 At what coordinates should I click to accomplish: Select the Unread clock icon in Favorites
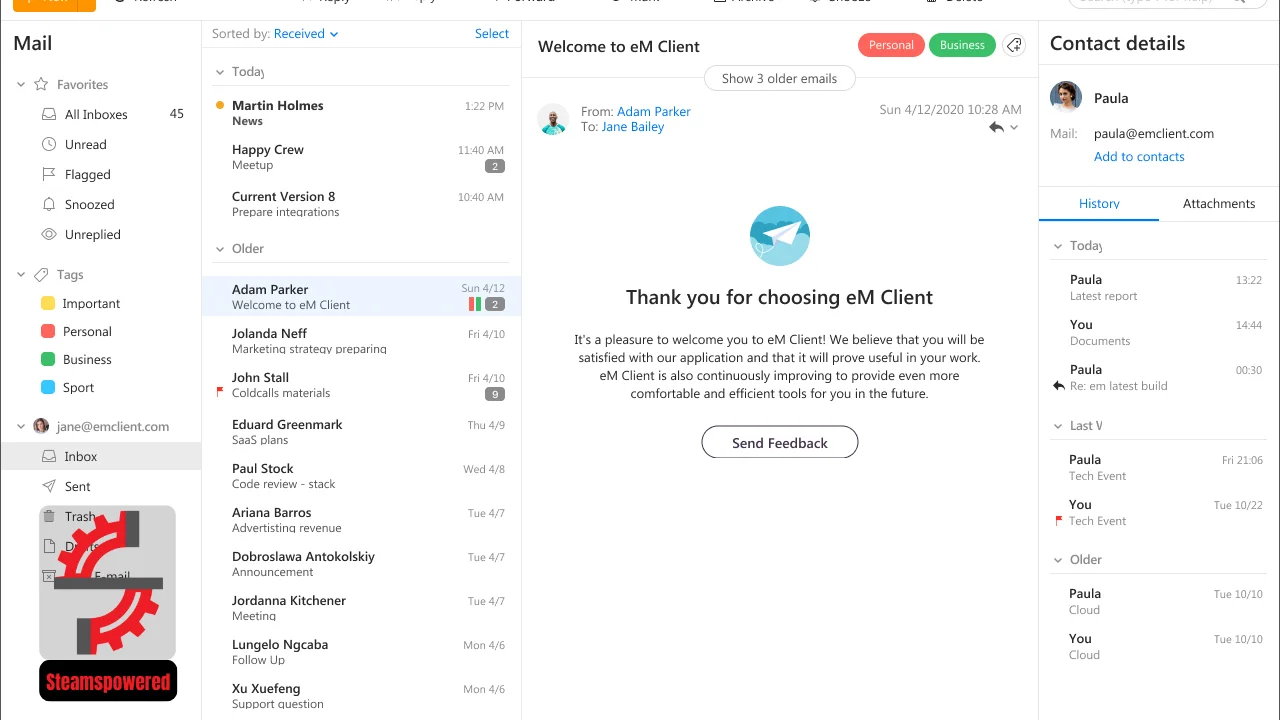coord(48,144)
